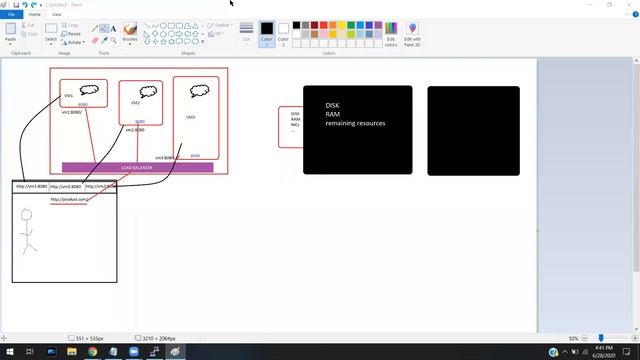Image resolution: width=640 pixels, height=360 pixels.
Task: Select the Pencil tool
Action: coord(95,29)
